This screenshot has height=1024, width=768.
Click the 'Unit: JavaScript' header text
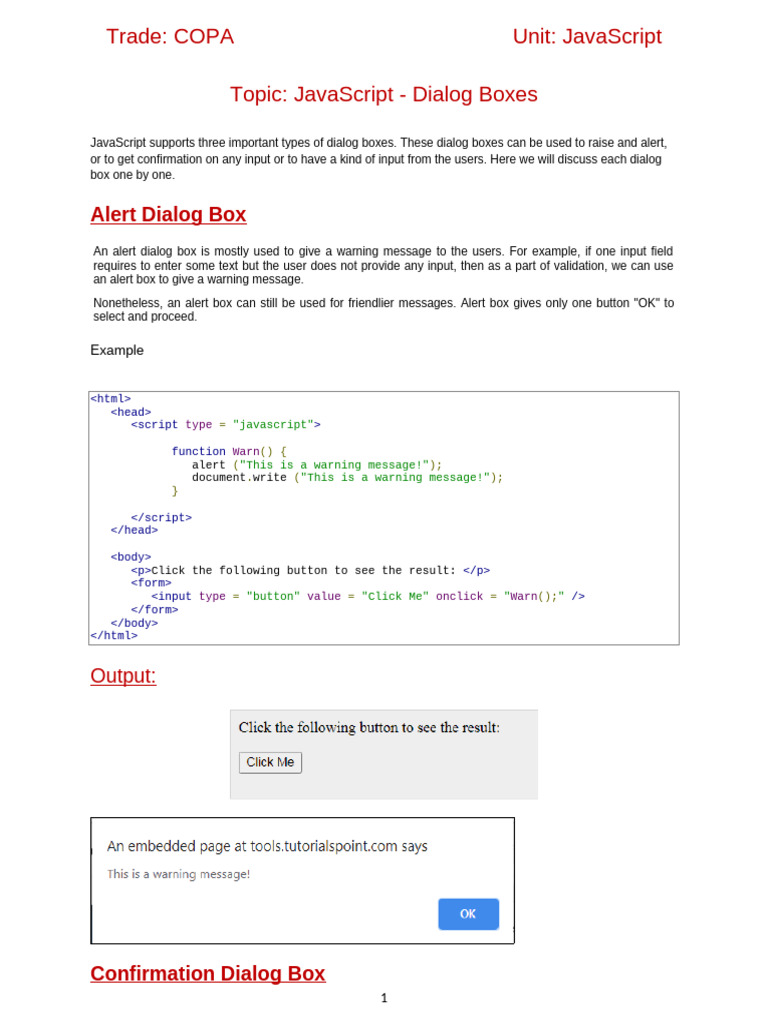click(x=587, y=37)
